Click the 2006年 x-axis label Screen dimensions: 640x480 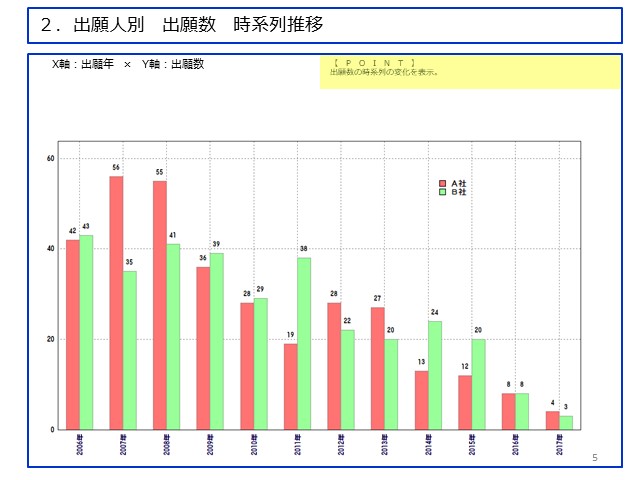79,445
